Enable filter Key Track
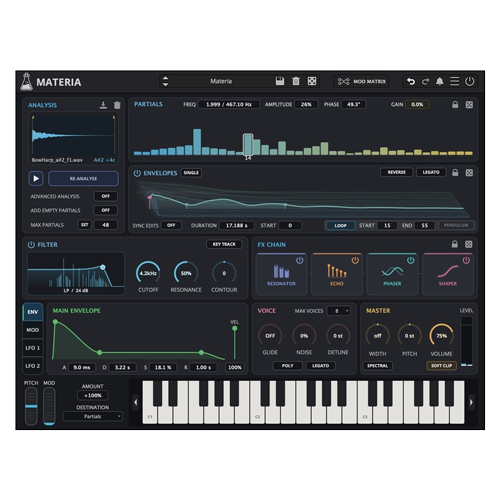The image size is (500, 500). pyautogui.click(x=224, y=244)
